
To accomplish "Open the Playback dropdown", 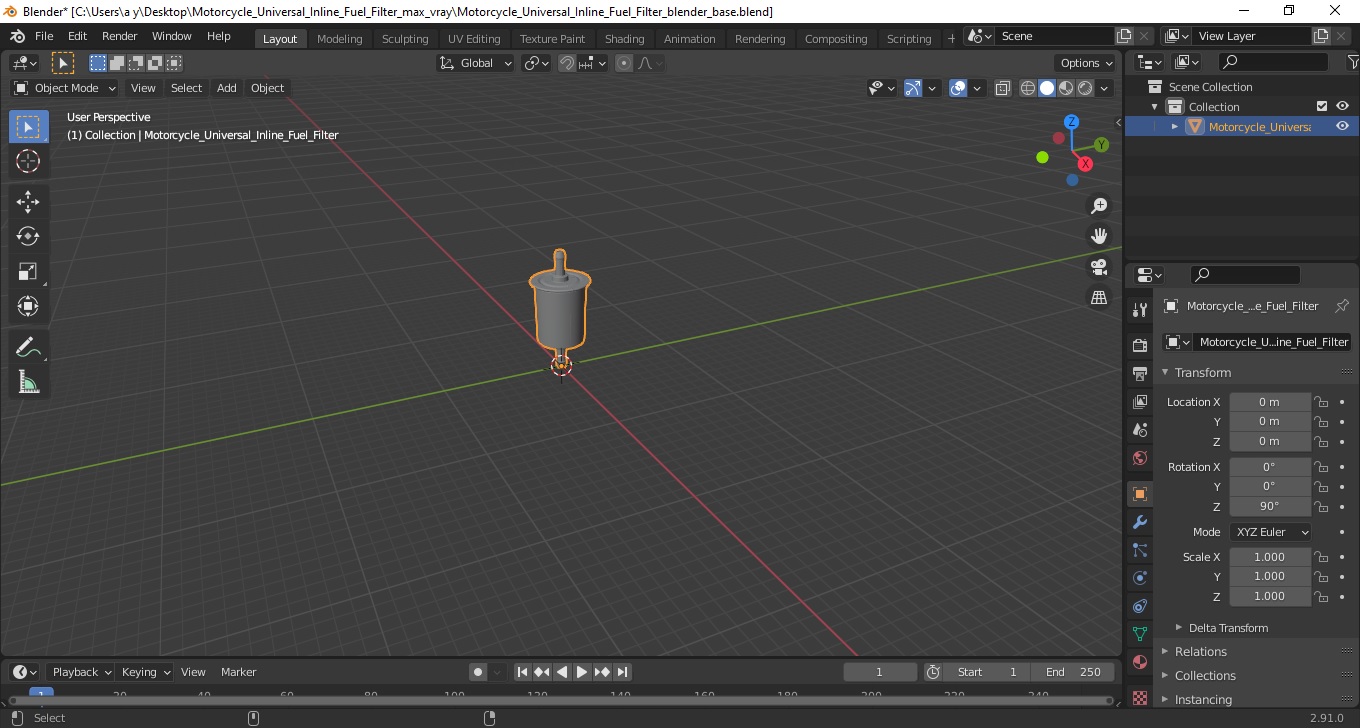I will coord(80,672).
